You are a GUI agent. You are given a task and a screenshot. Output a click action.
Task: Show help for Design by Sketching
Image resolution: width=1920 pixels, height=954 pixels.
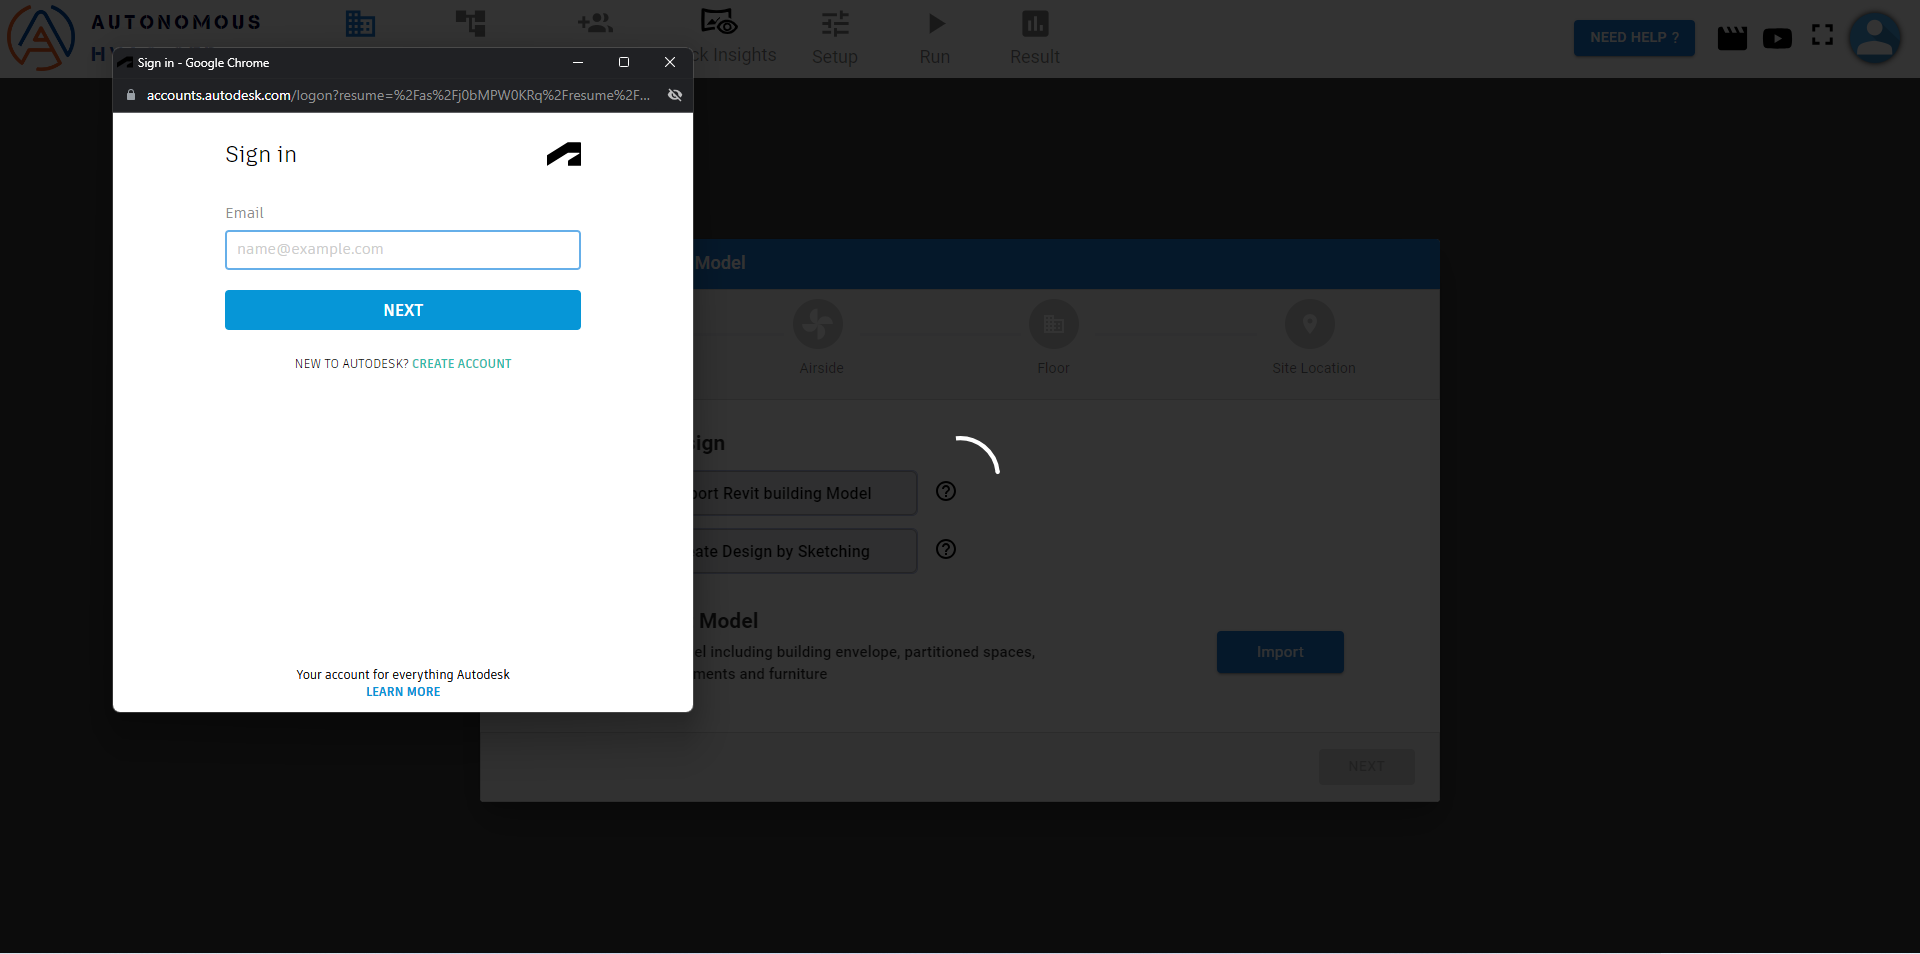tap(946, 549)
